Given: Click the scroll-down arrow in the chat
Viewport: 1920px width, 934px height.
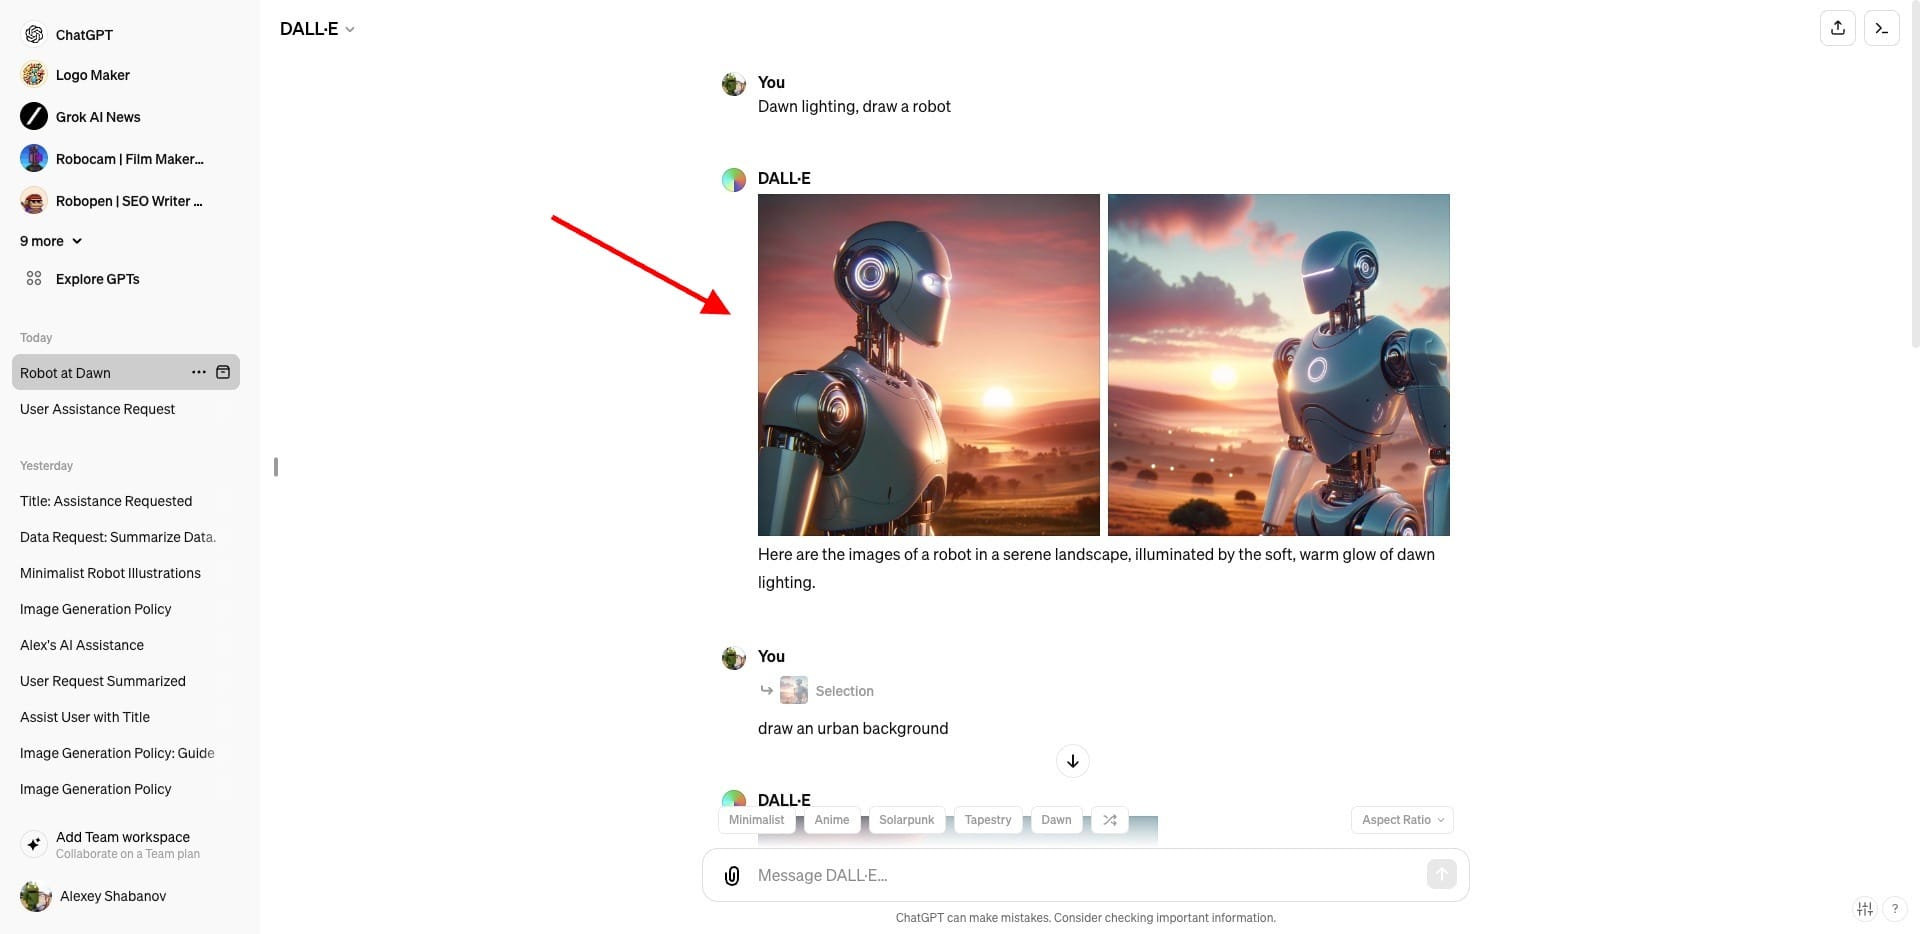Looking at the screenshot, I should [1072, 761].
